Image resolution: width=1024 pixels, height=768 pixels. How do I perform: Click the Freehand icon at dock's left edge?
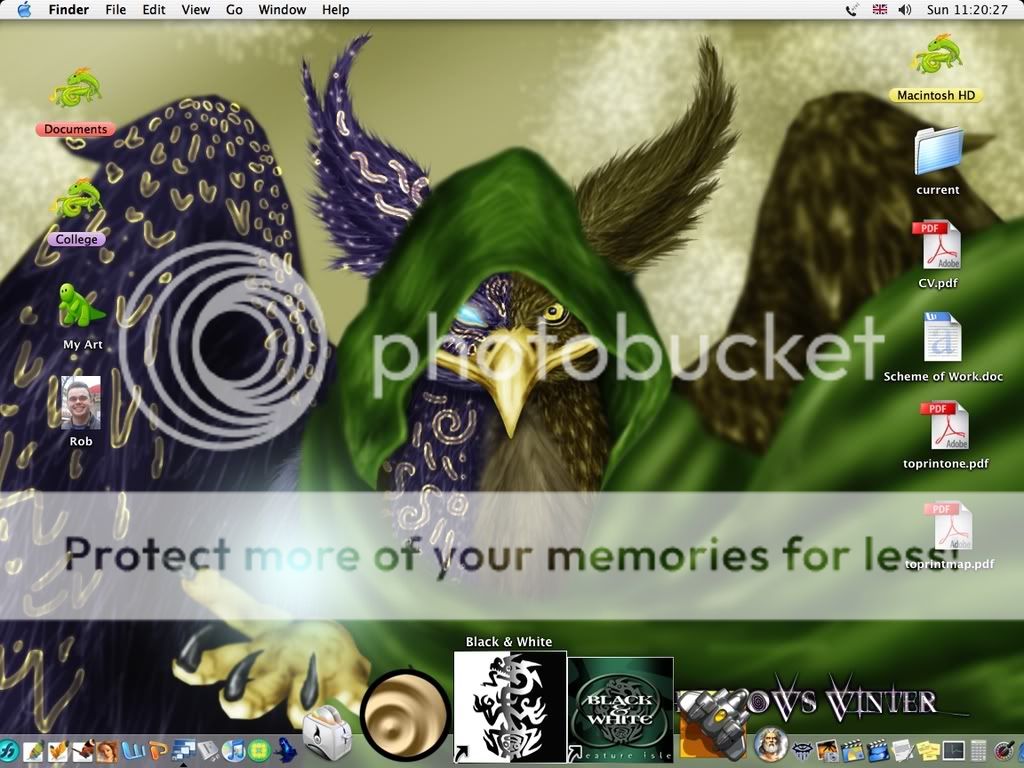(x=7, y=750)
